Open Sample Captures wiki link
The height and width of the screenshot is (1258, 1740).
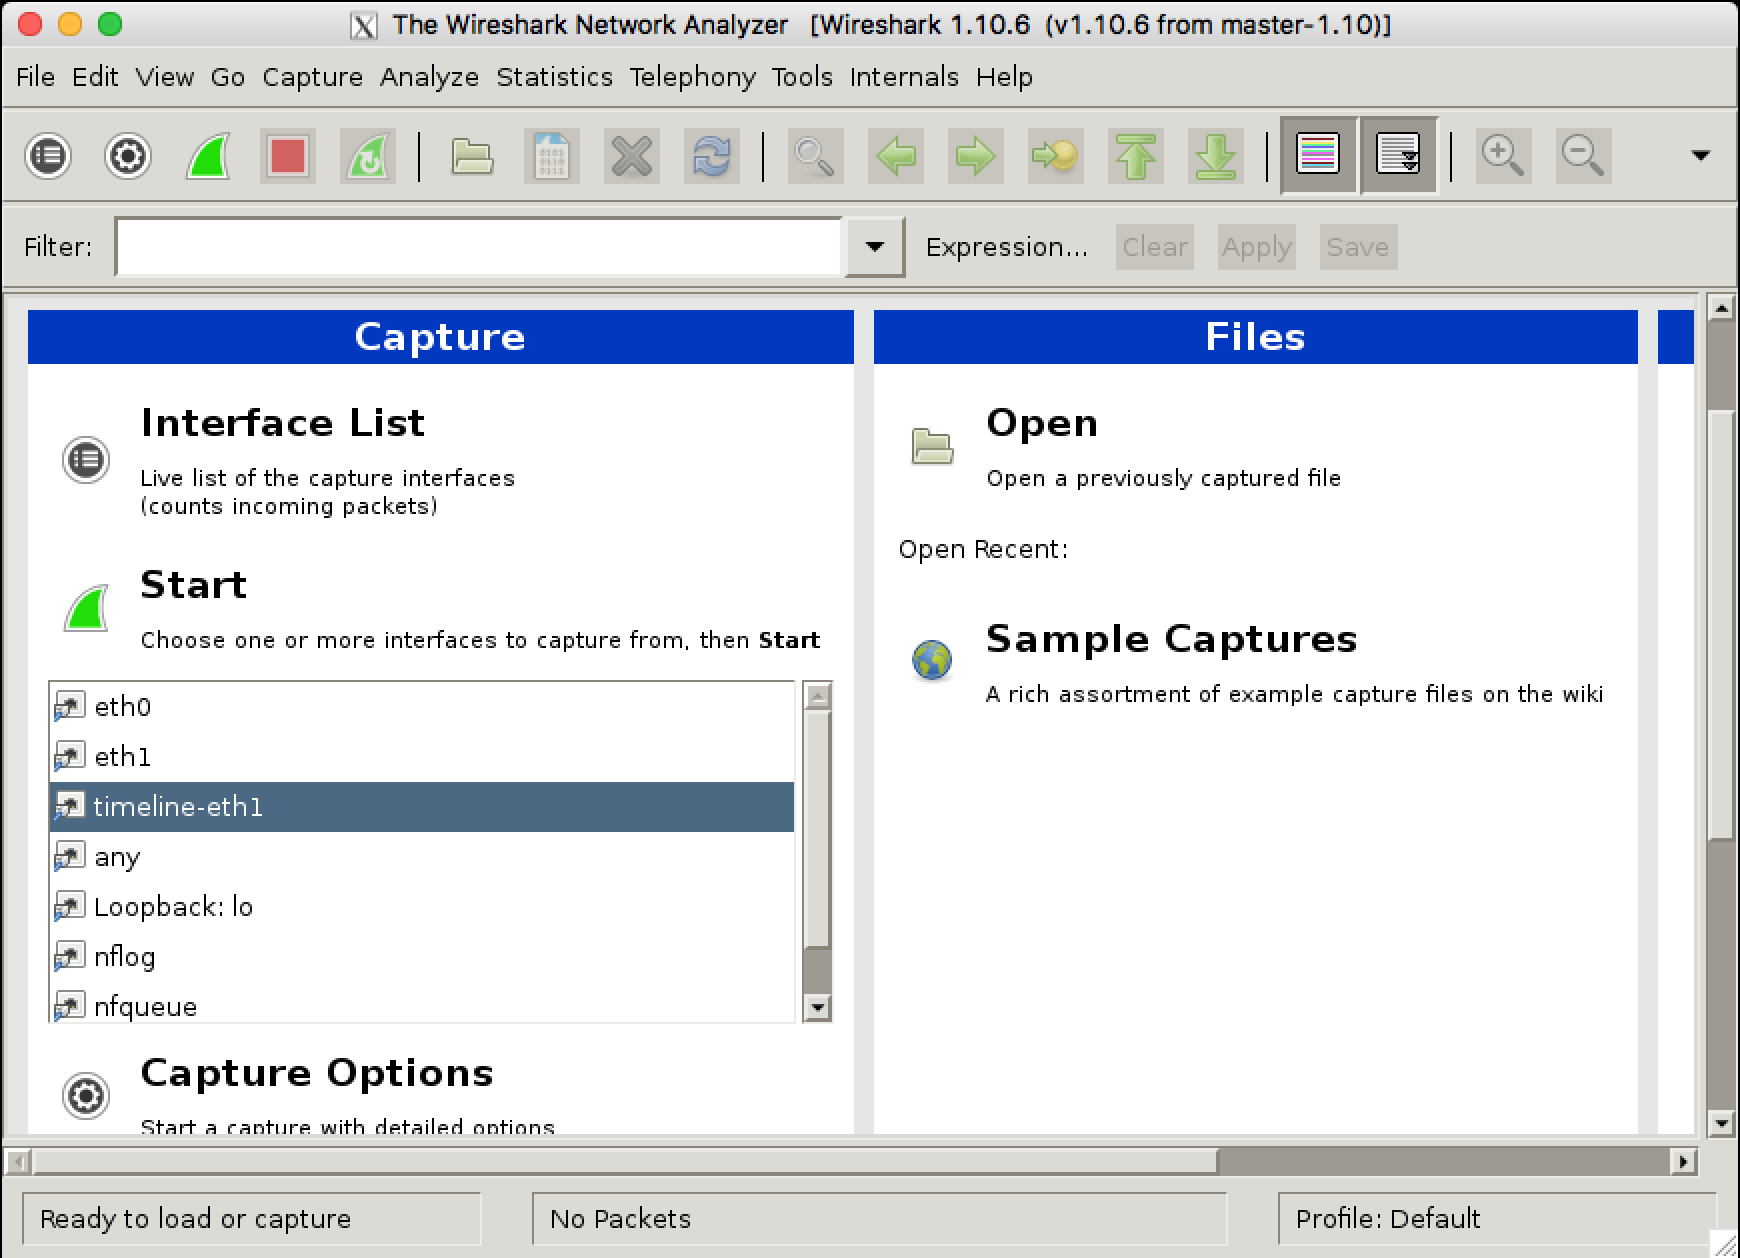(x=1171, y=639)
